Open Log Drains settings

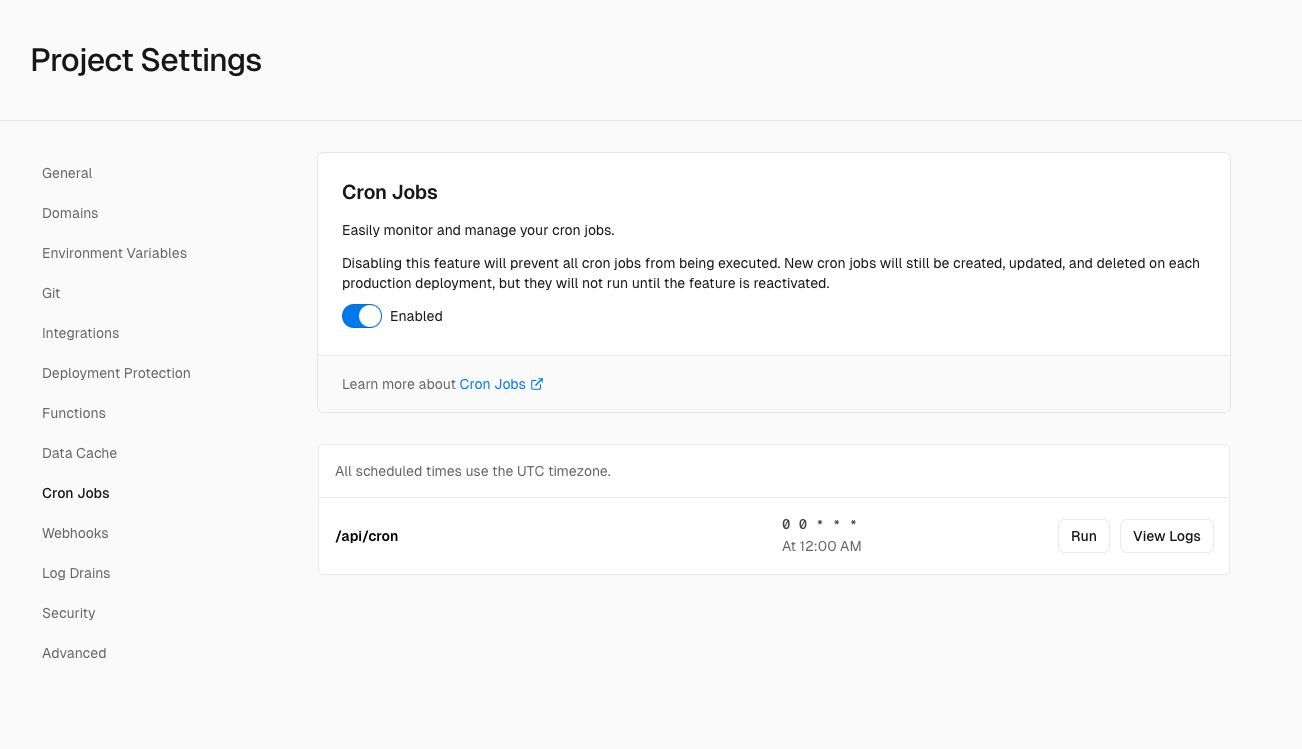(x=76, y=573)
